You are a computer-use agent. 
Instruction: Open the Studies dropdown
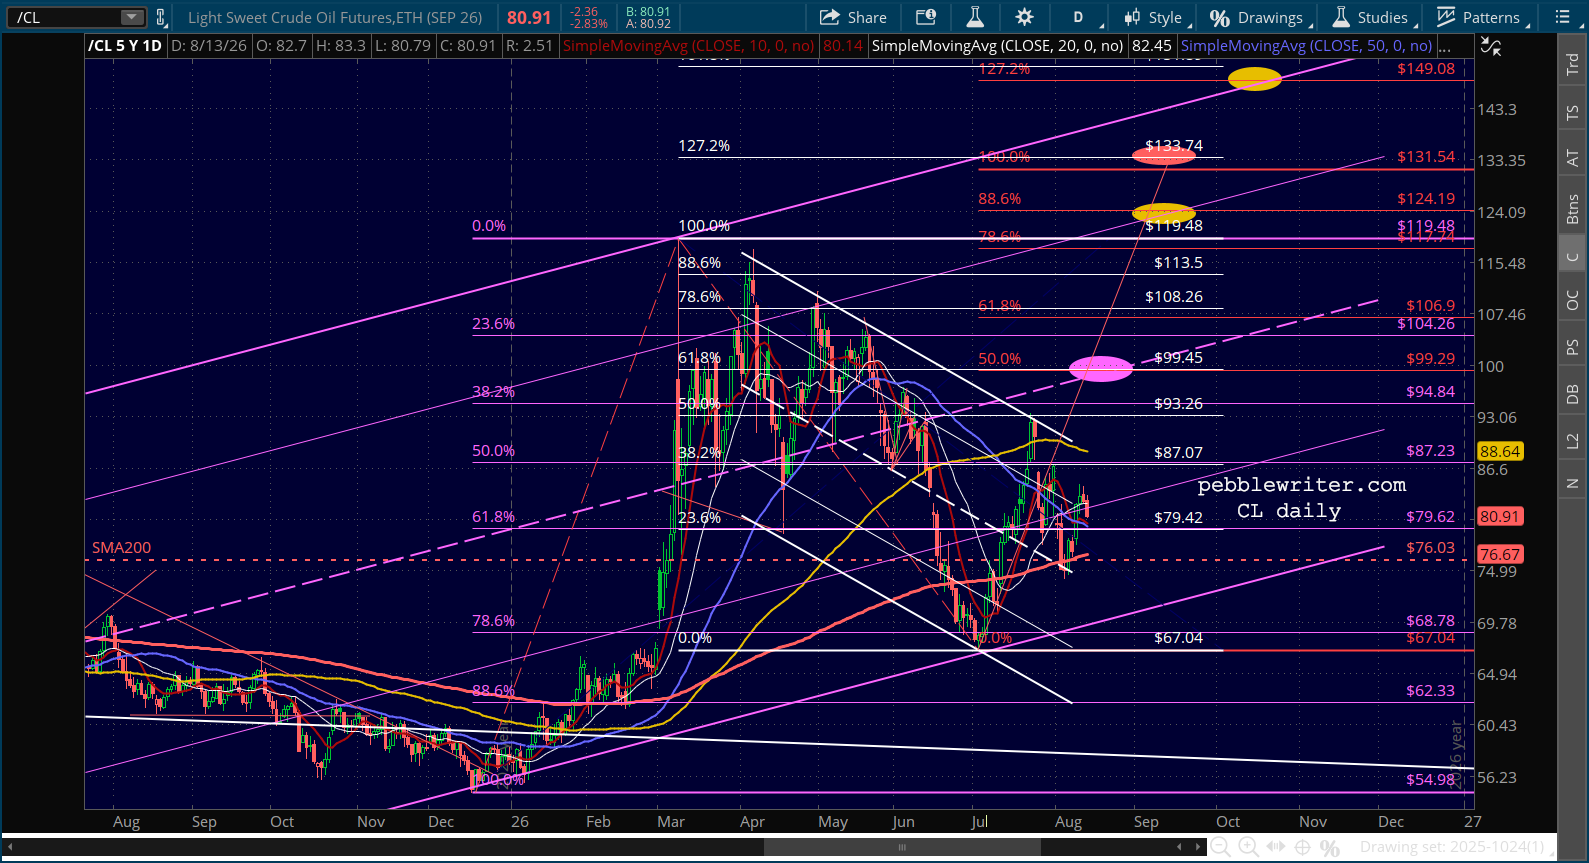pyautogui.click(x=1375, y=17)
